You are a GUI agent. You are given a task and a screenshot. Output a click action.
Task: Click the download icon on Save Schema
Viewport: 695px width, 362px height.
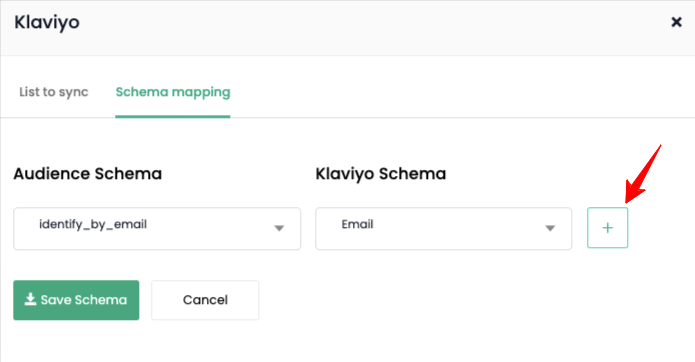point(30,300)
